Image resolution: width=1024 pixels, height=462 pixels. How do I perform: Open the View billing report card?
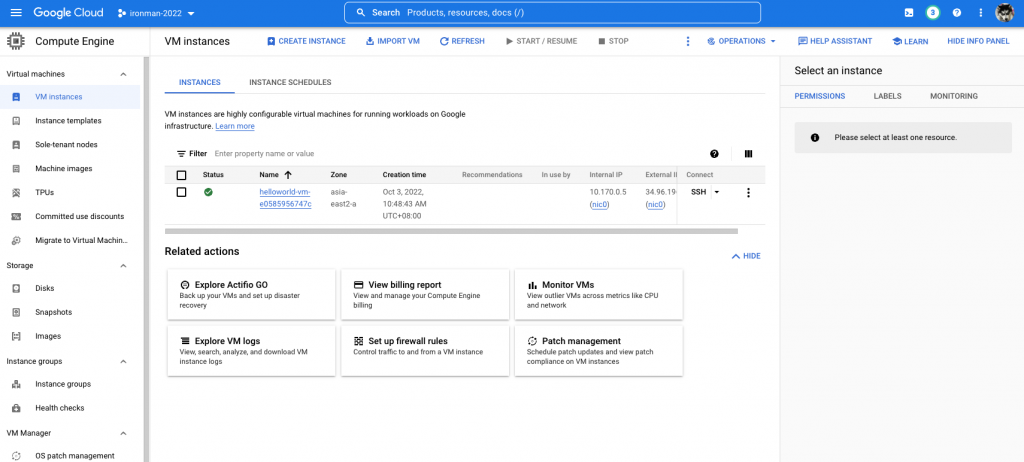pos(425,295)
